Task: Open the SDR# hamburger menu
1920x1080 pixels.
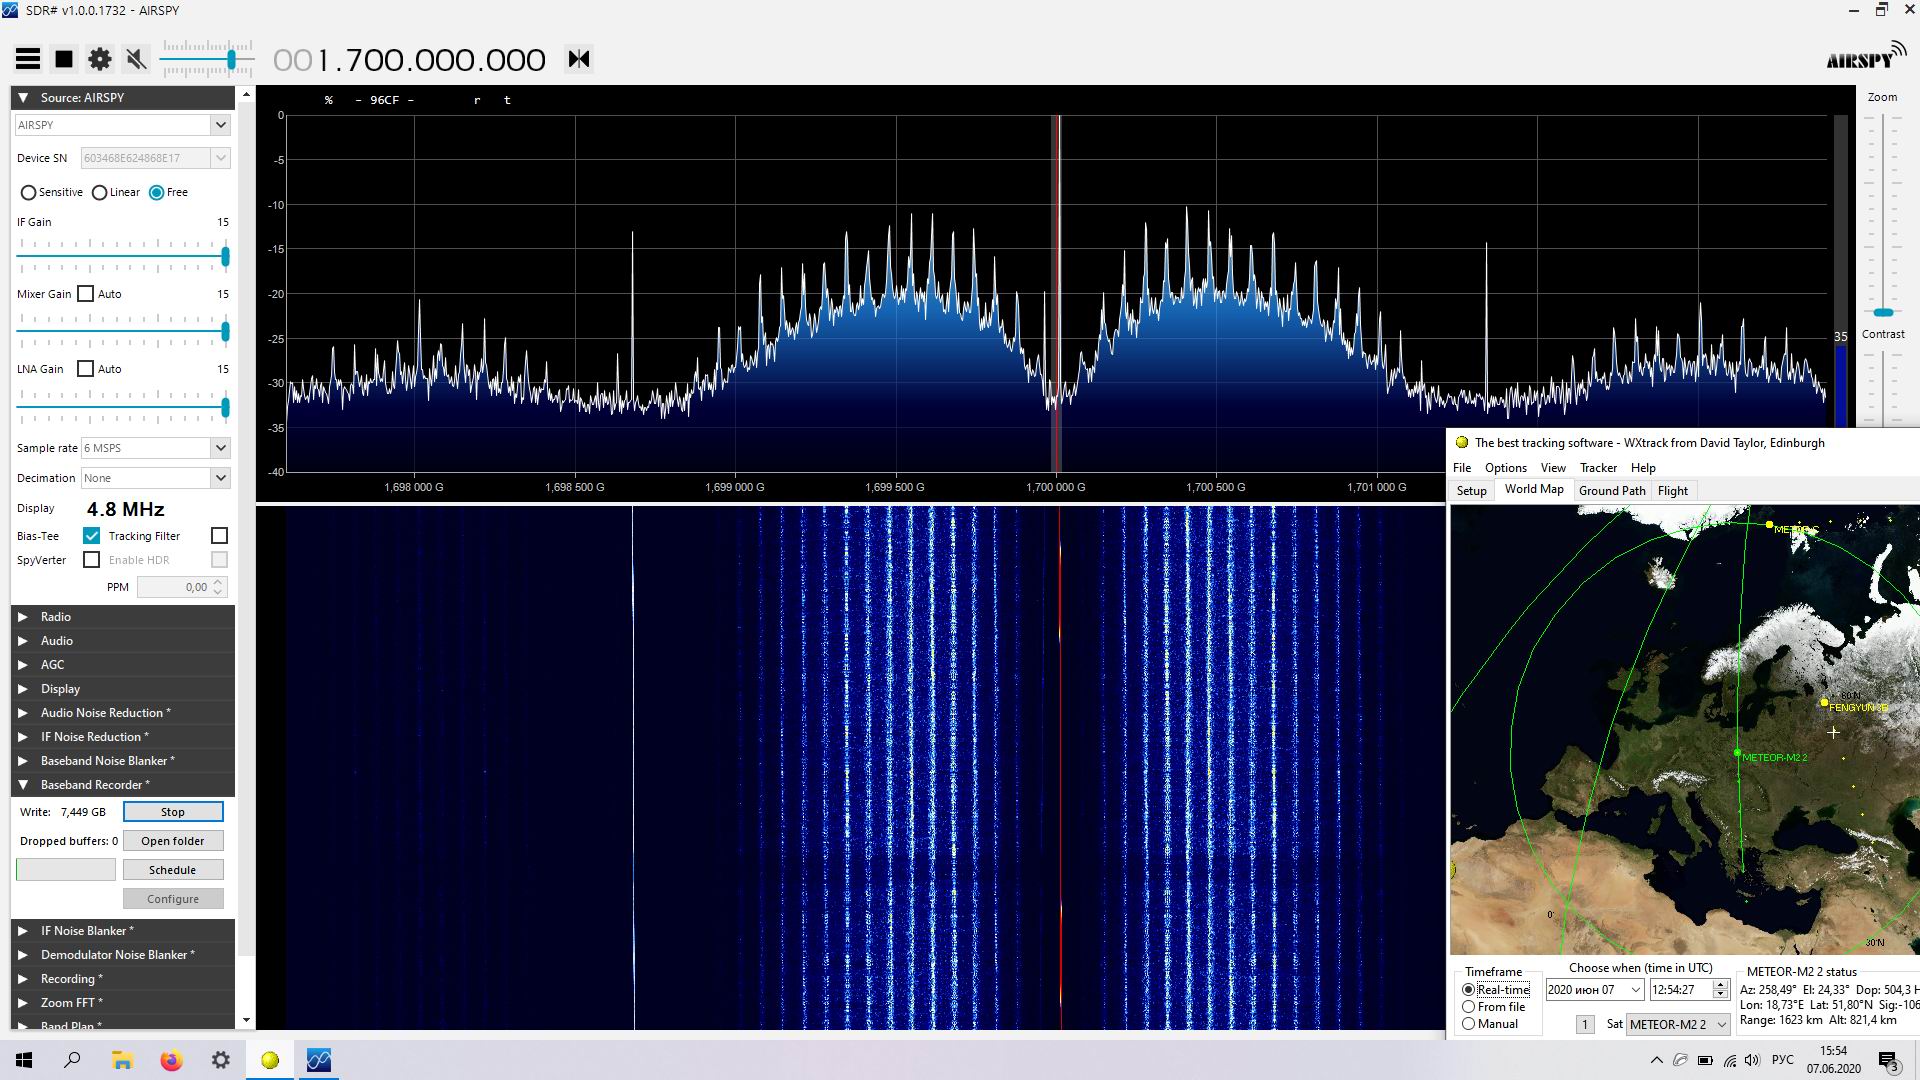Action: [28, 59]
